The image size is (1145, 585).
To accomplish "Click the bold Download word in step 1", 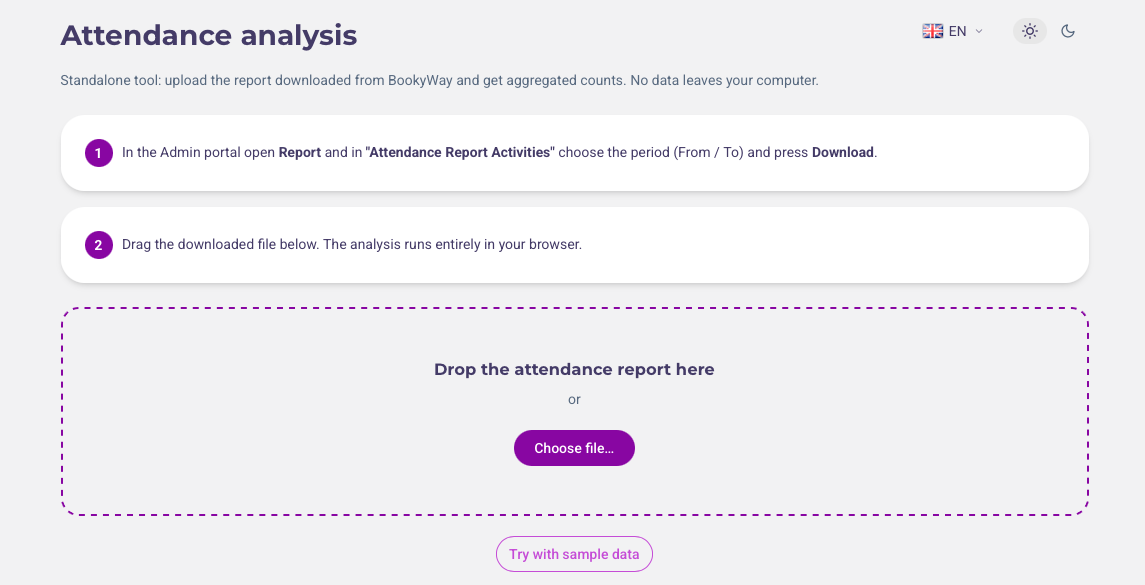I will point(843,153).
